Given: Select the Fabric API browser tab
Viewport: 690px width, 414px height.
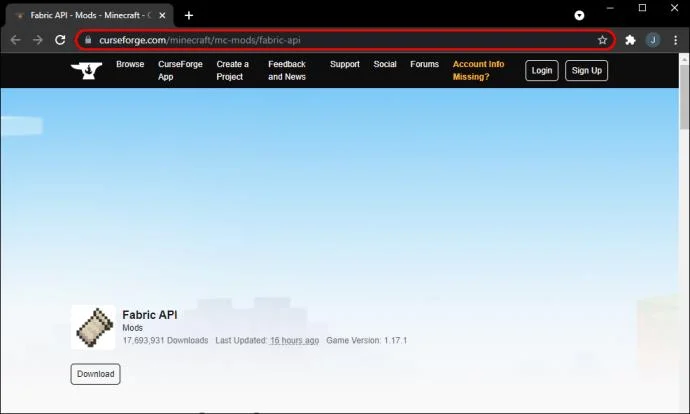Looking at the screenshot, I should 90,15.
